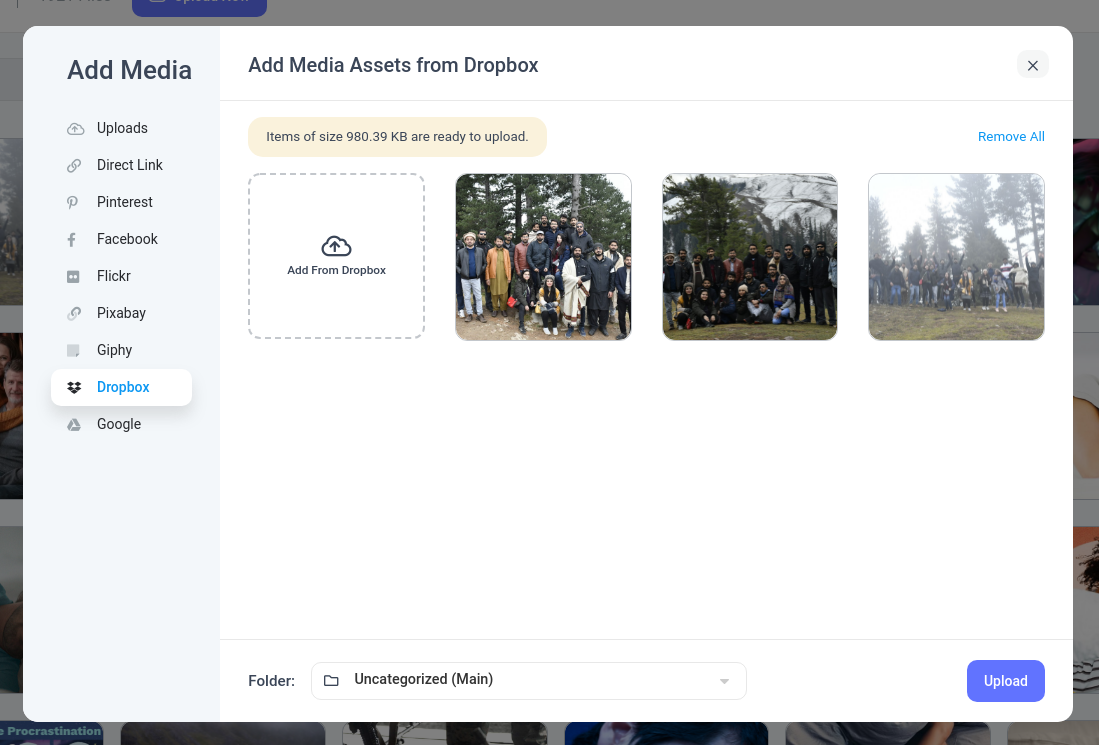Select the group photo with snowy mountain
The height and width of the screenshot is (745, 1099).
coord(750,257)
